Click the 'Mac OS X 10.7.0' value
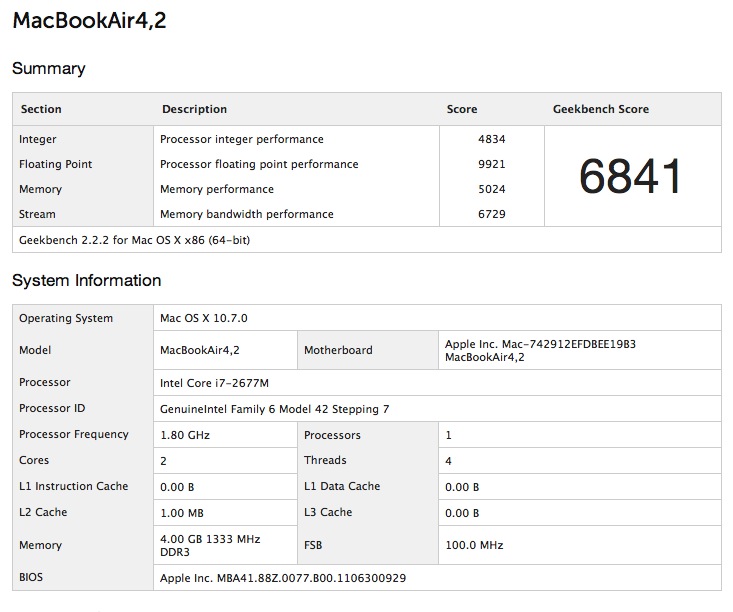 (204, 318)
